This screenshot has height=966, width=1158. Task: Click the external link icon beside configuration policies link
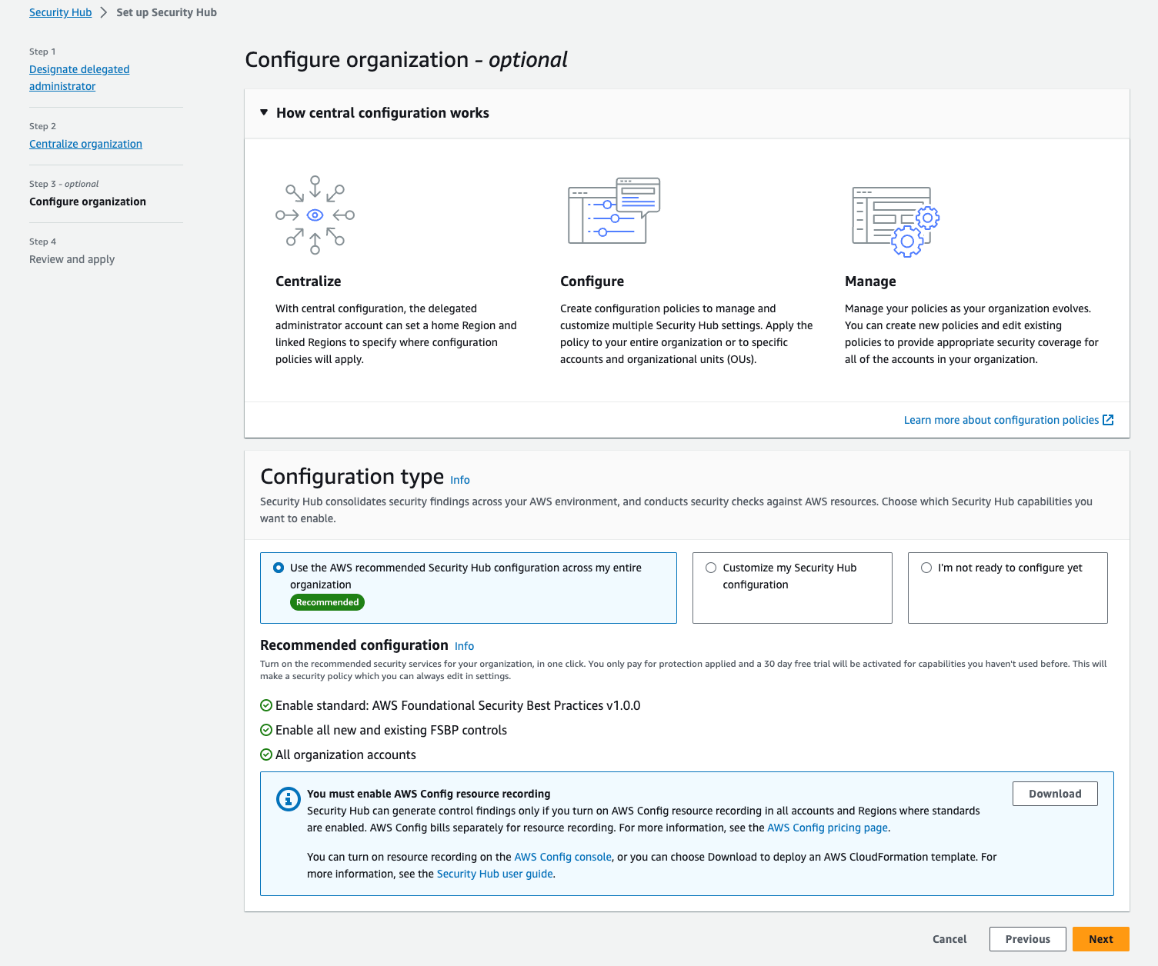click(x=1107, y=420)
